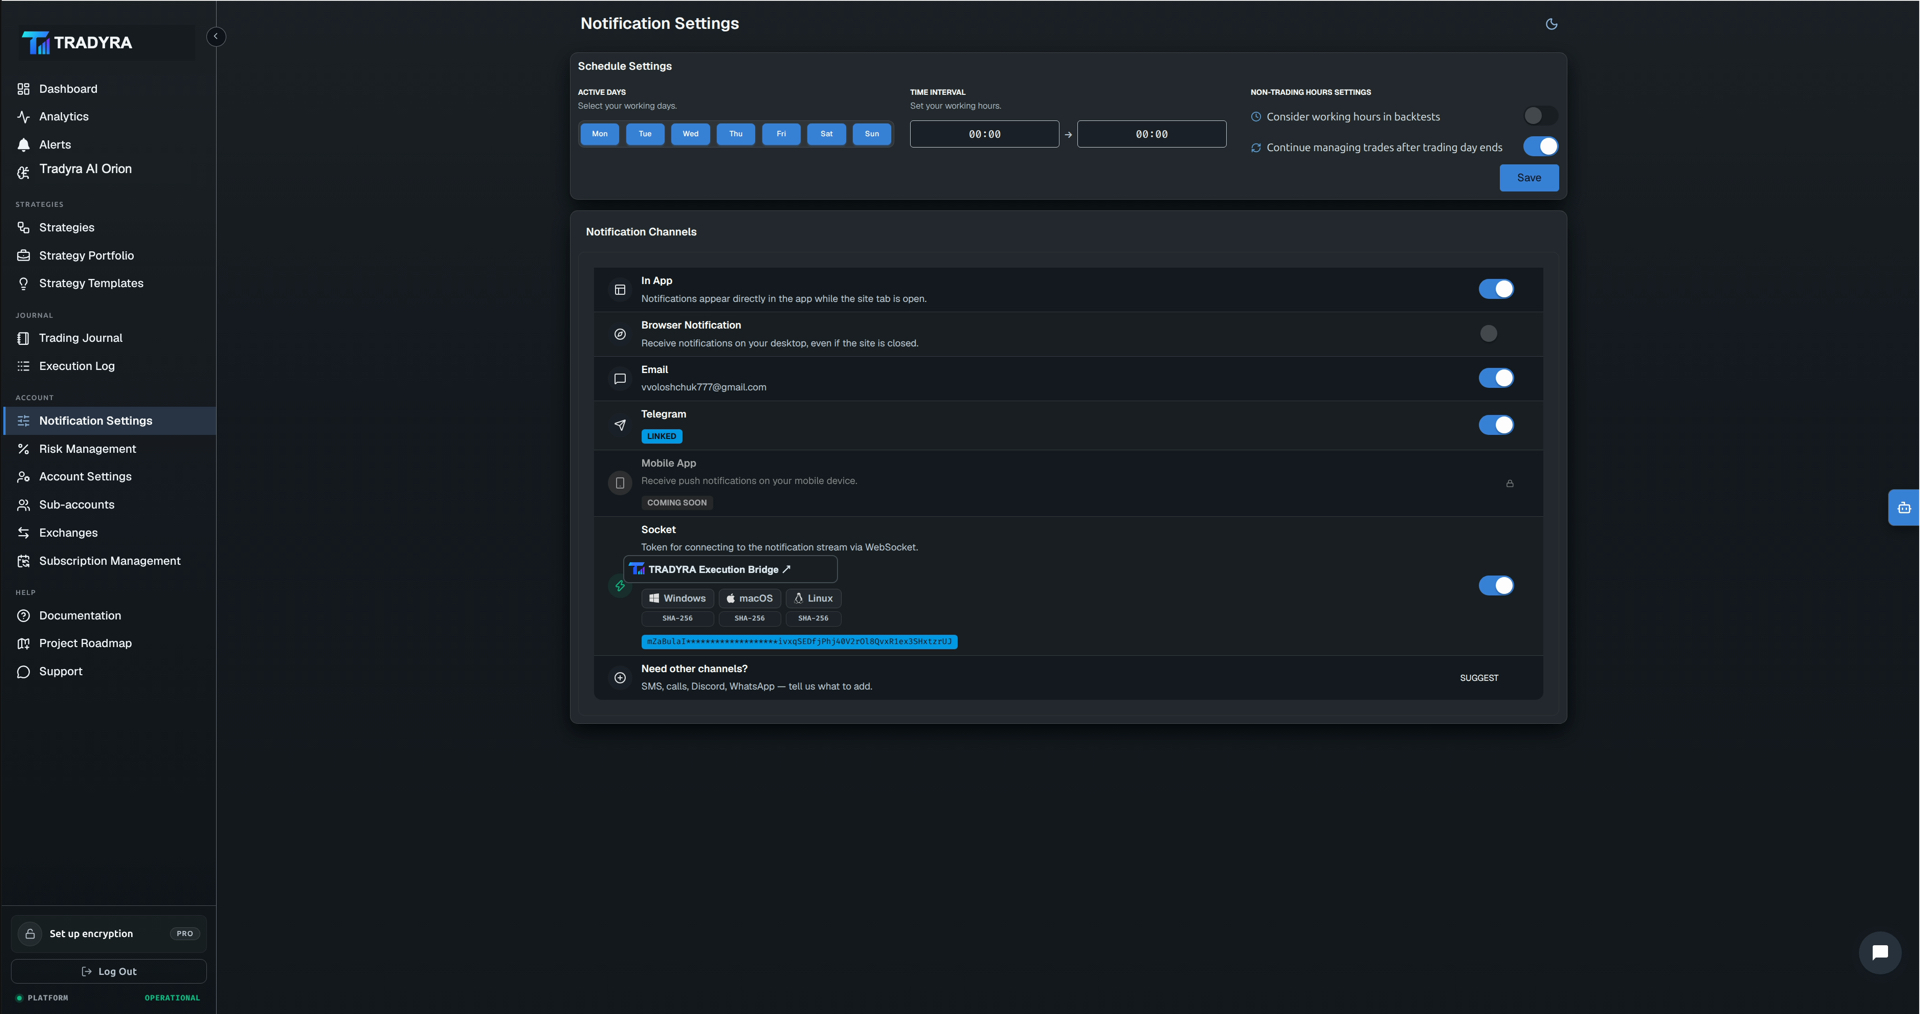1920x1014 pixels.
Task: Click the Need other channels plus icon
Action: 620,678
